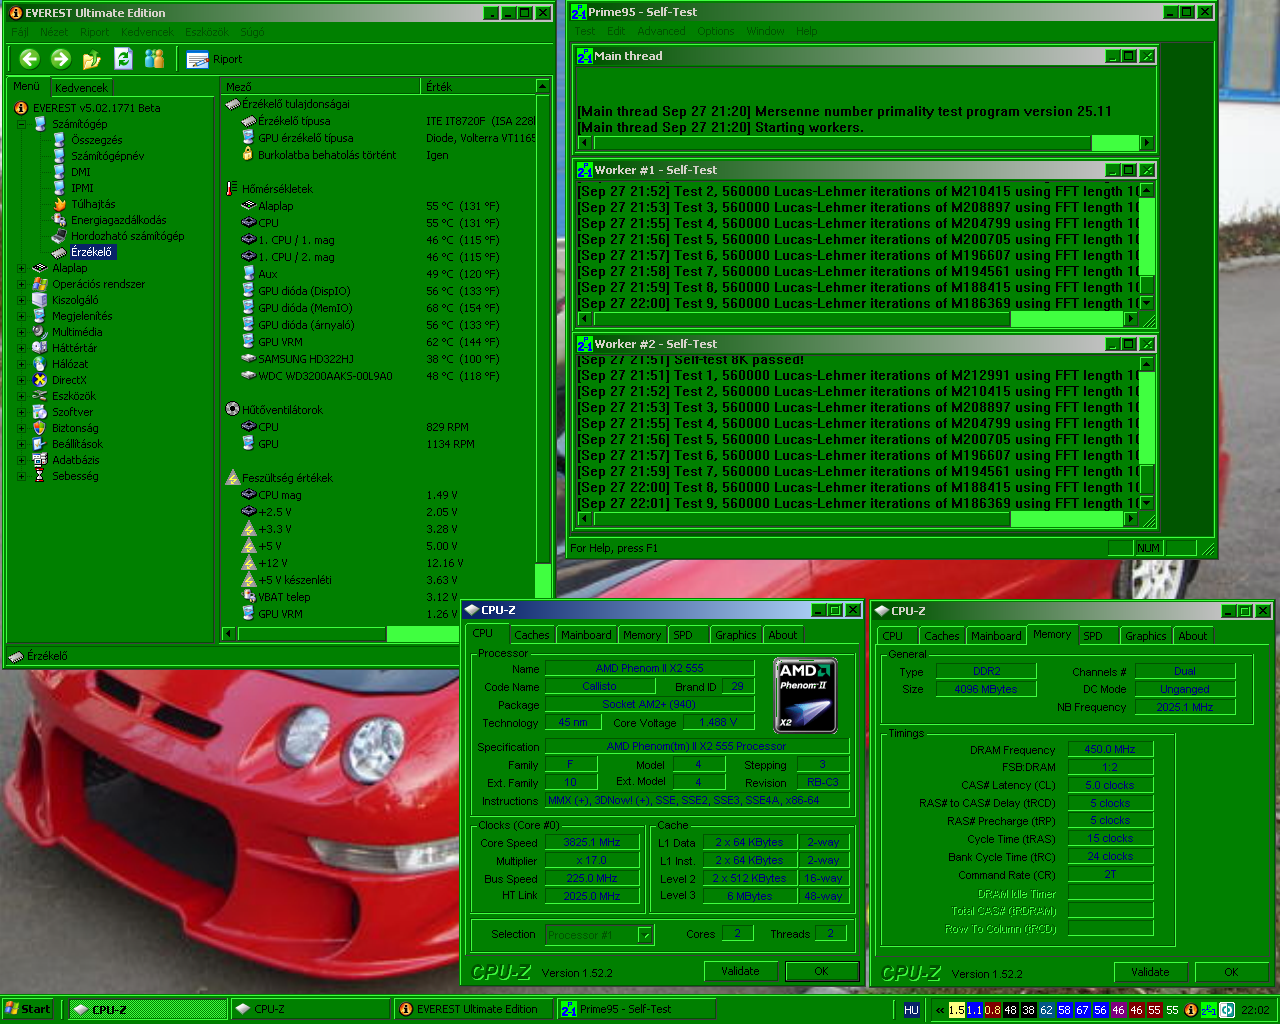Viewport: 1280px width, 1024px height.
Task: Click the folder Up icon in EVEREST toolbar
Action: click(92, 59)
